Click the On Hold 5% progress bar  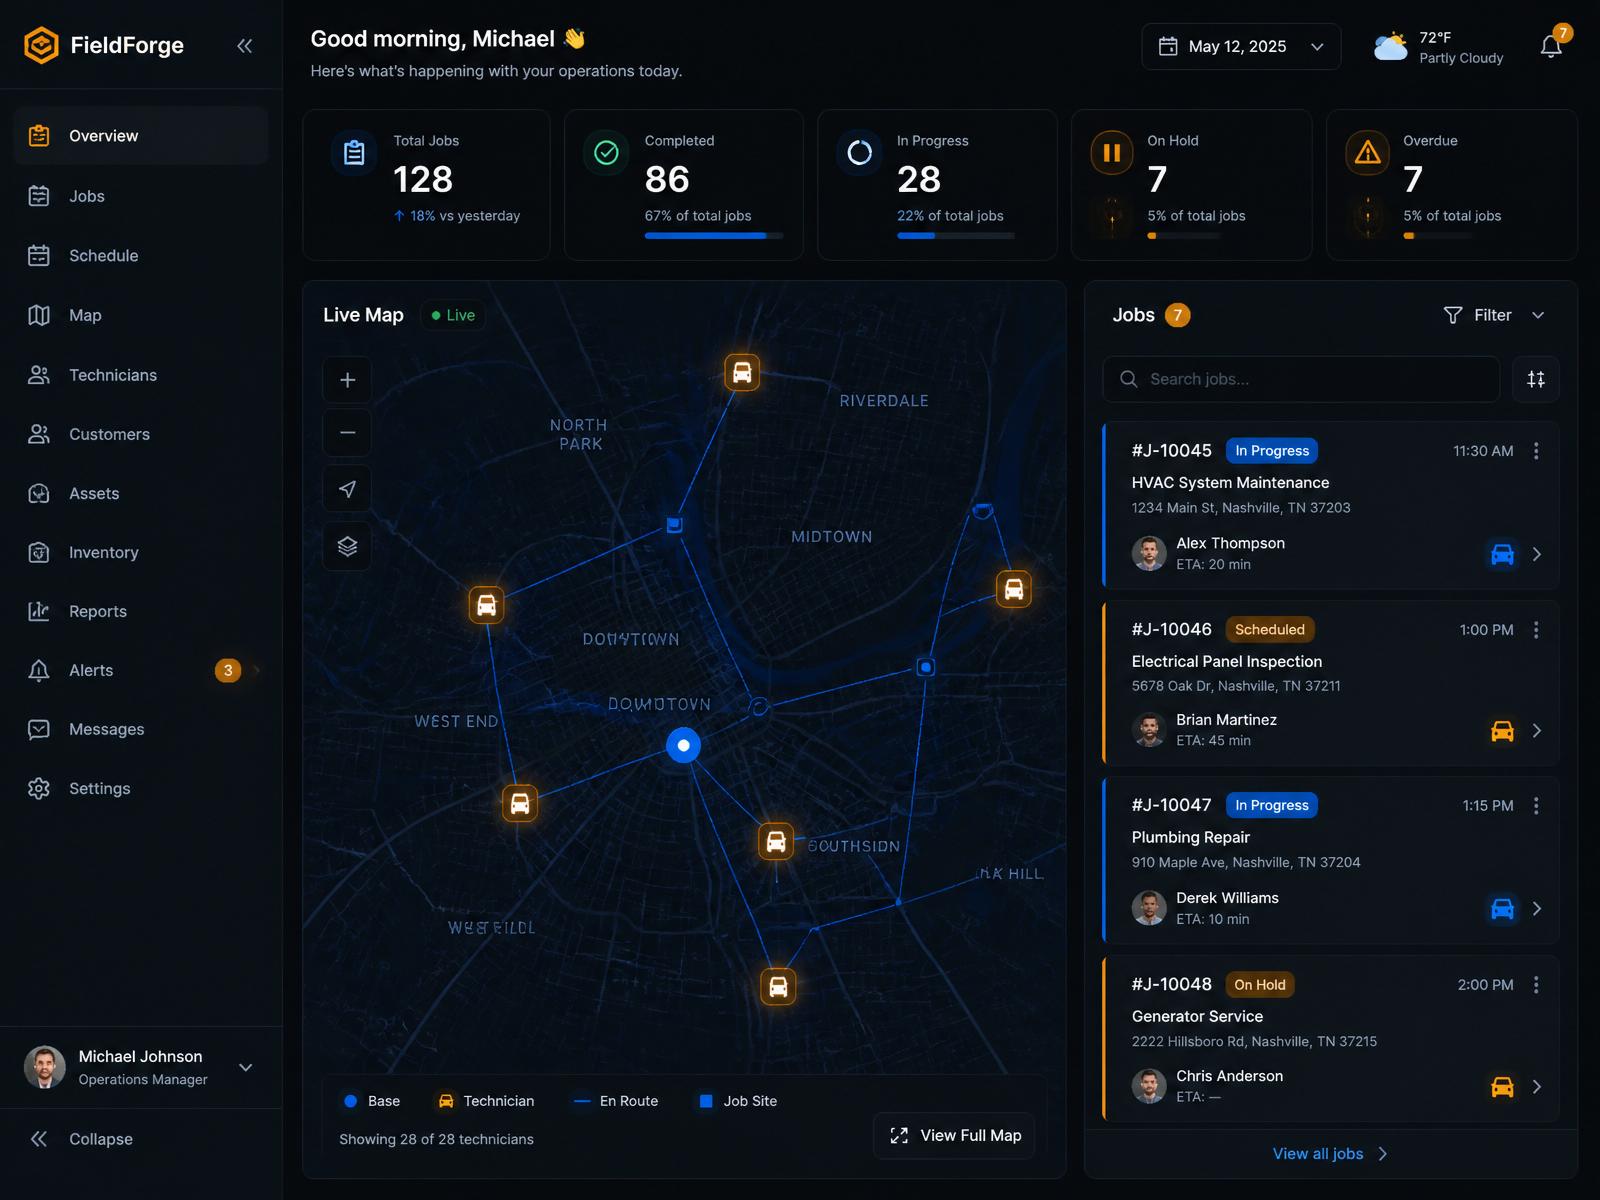tap(1184, 236)
